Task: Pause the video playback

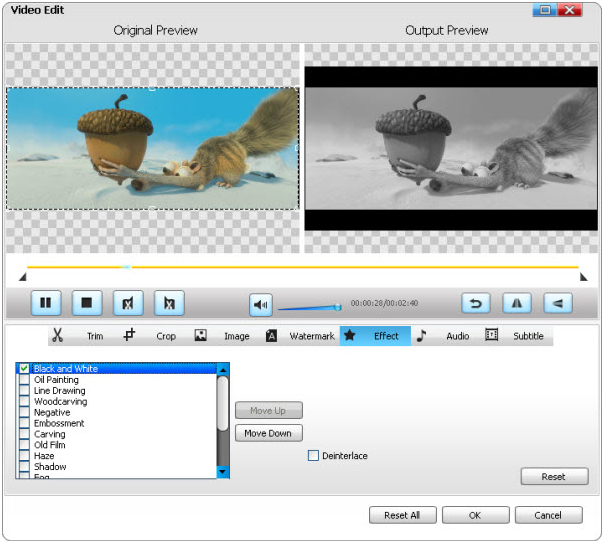Action: pos(46,303)
